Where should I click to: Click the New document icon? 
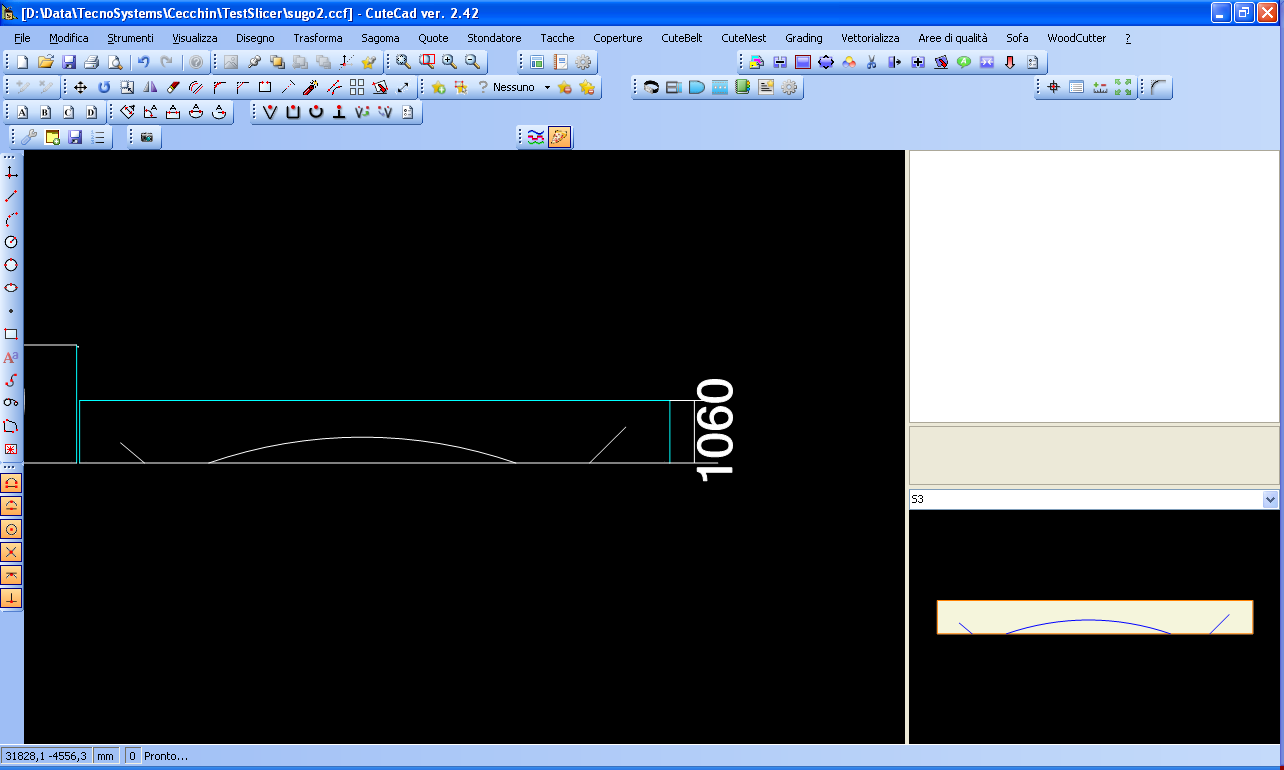coord(22,62)
